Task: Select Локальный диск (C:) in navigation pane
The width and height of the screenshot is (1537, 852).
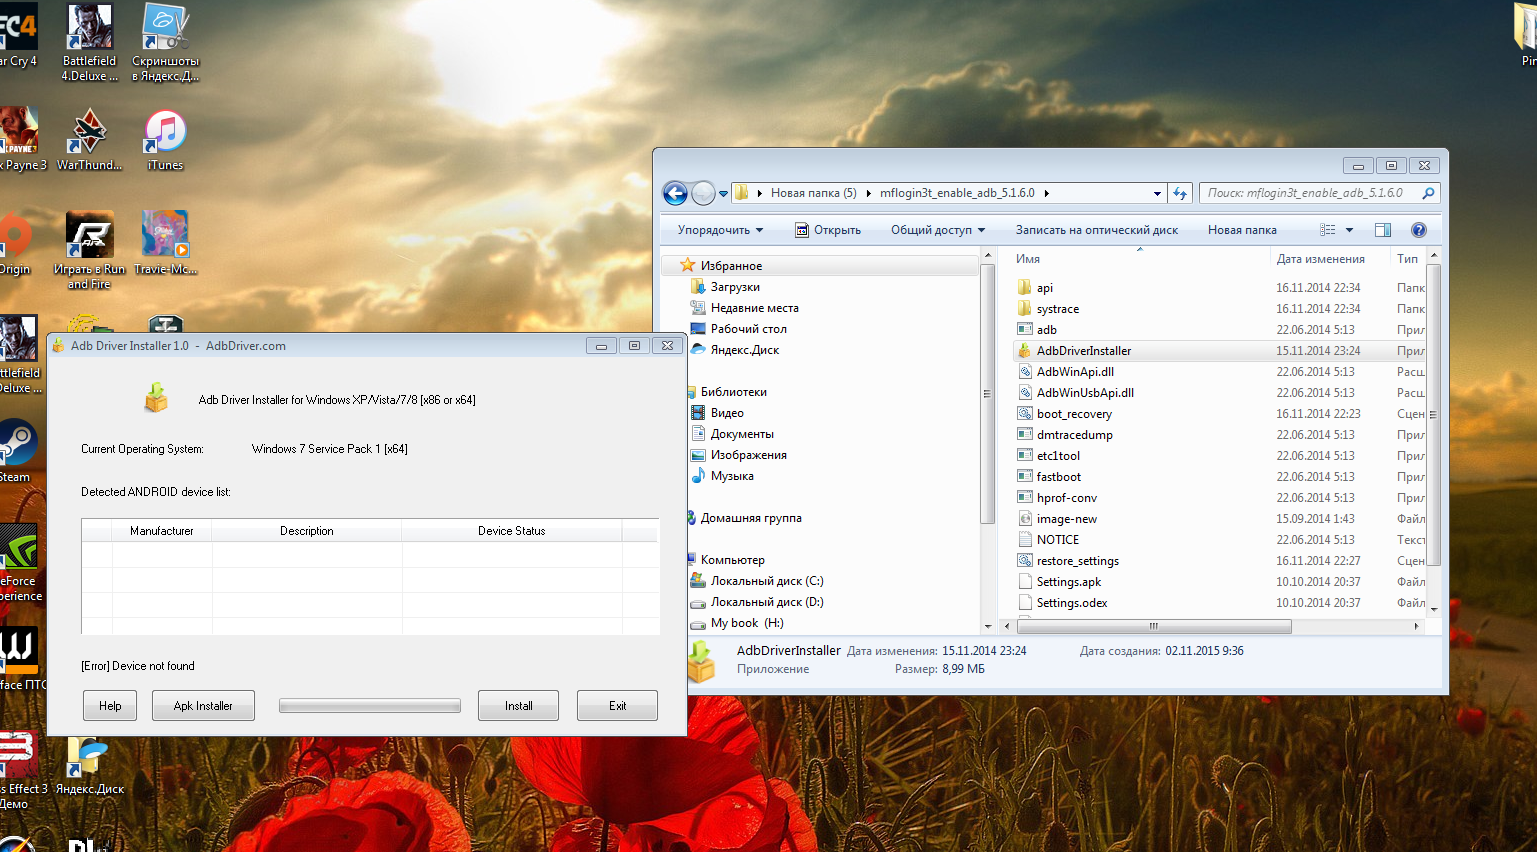Action: [766, 581]
